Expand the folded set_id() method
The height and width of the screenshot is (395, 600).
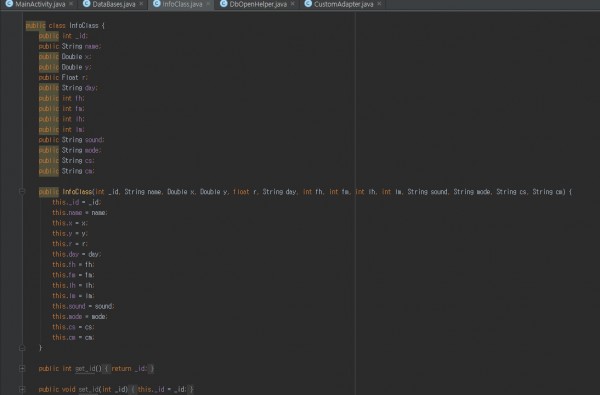point(22,389)
